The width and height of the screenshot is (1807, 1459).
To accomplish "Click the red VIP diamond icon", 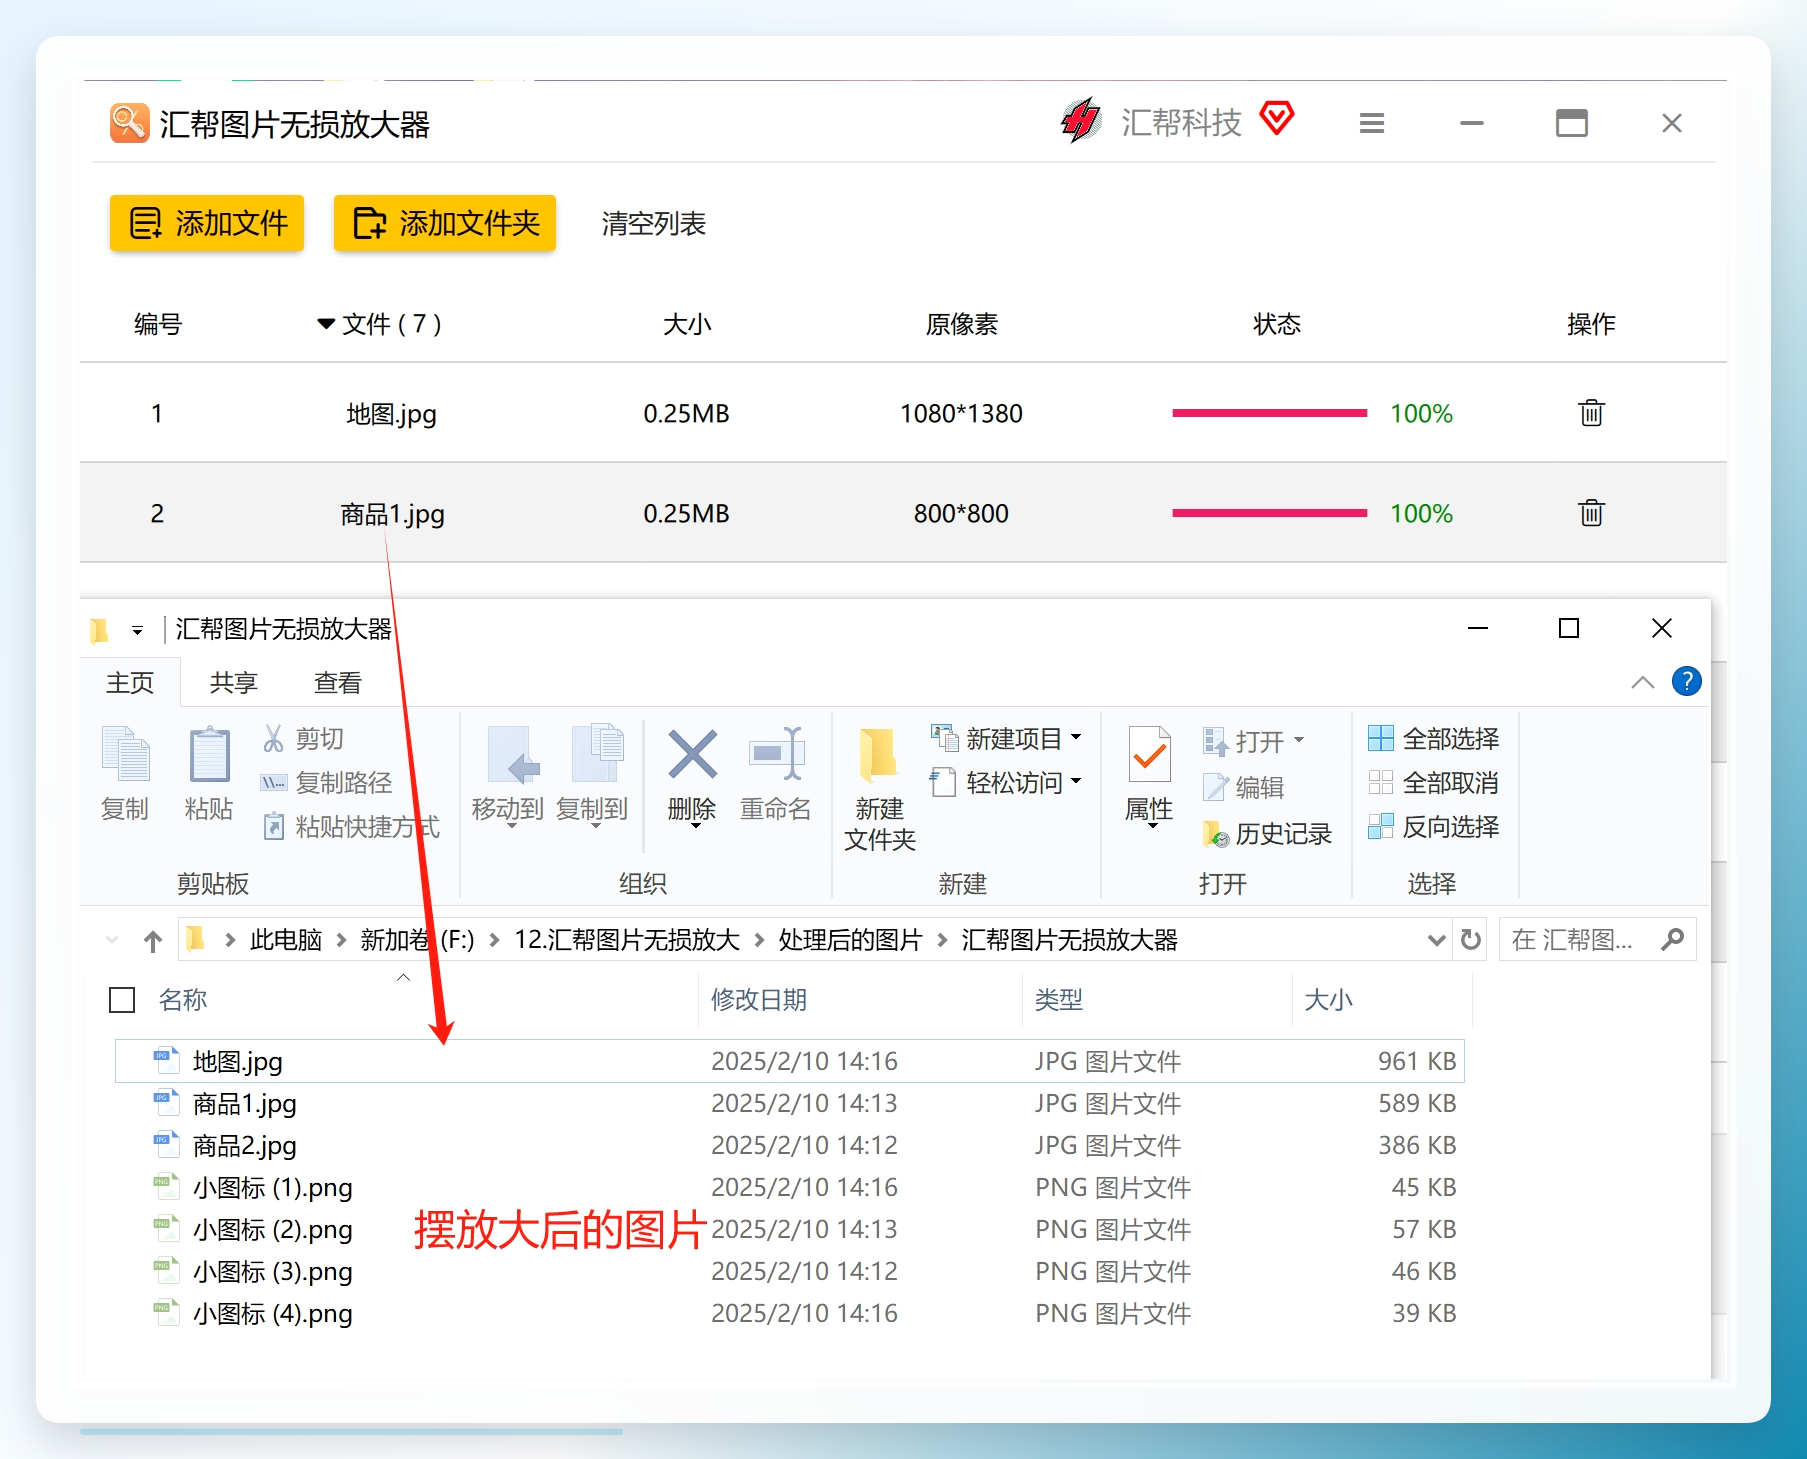I will click(1277, 118).
